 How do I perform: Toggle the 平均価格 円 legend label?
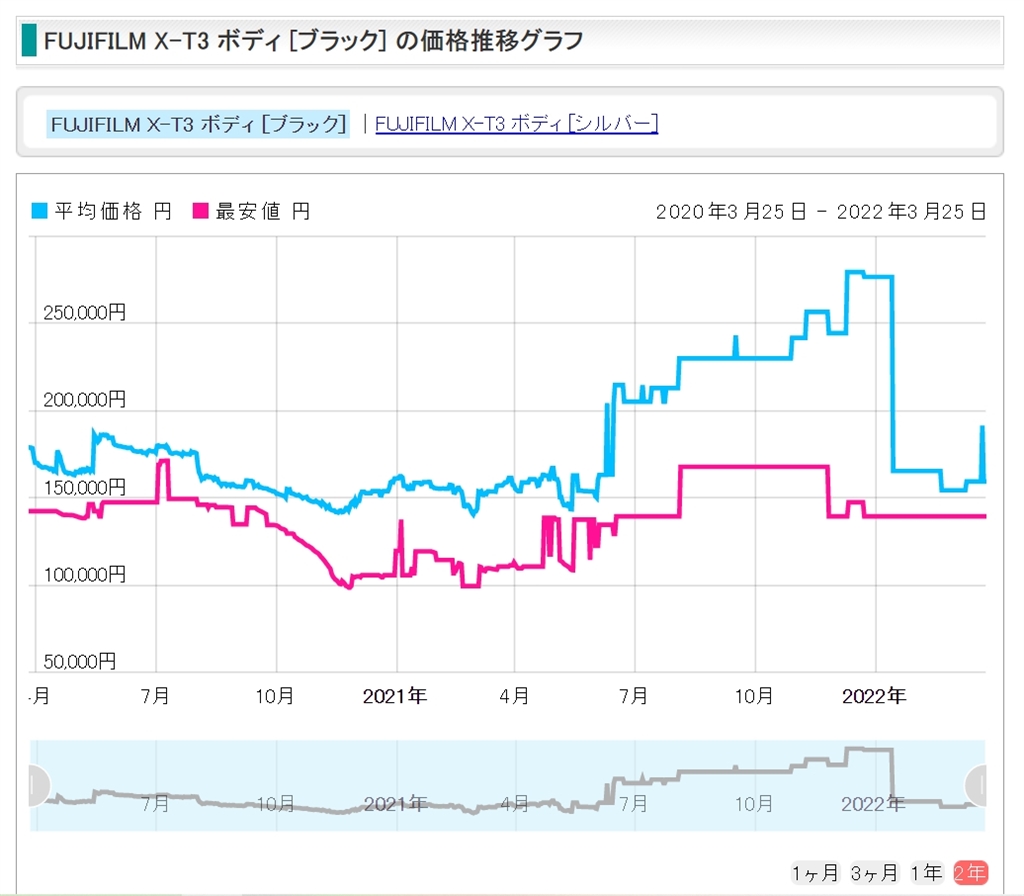tap(112, 211)
